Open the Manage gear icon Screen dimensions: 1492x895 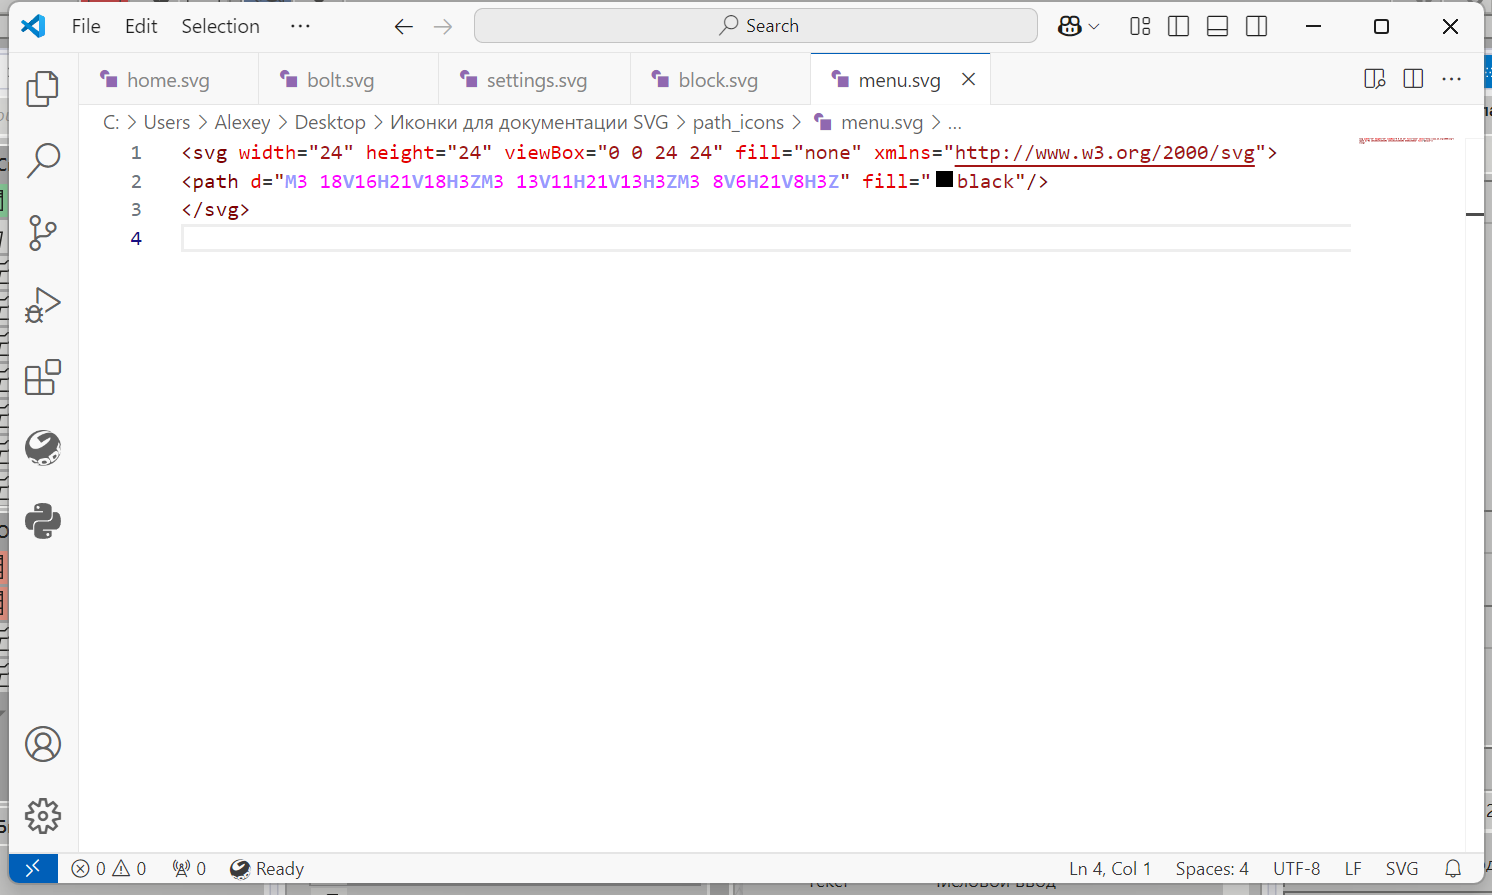pyautogui.click(x=42, y=816)
